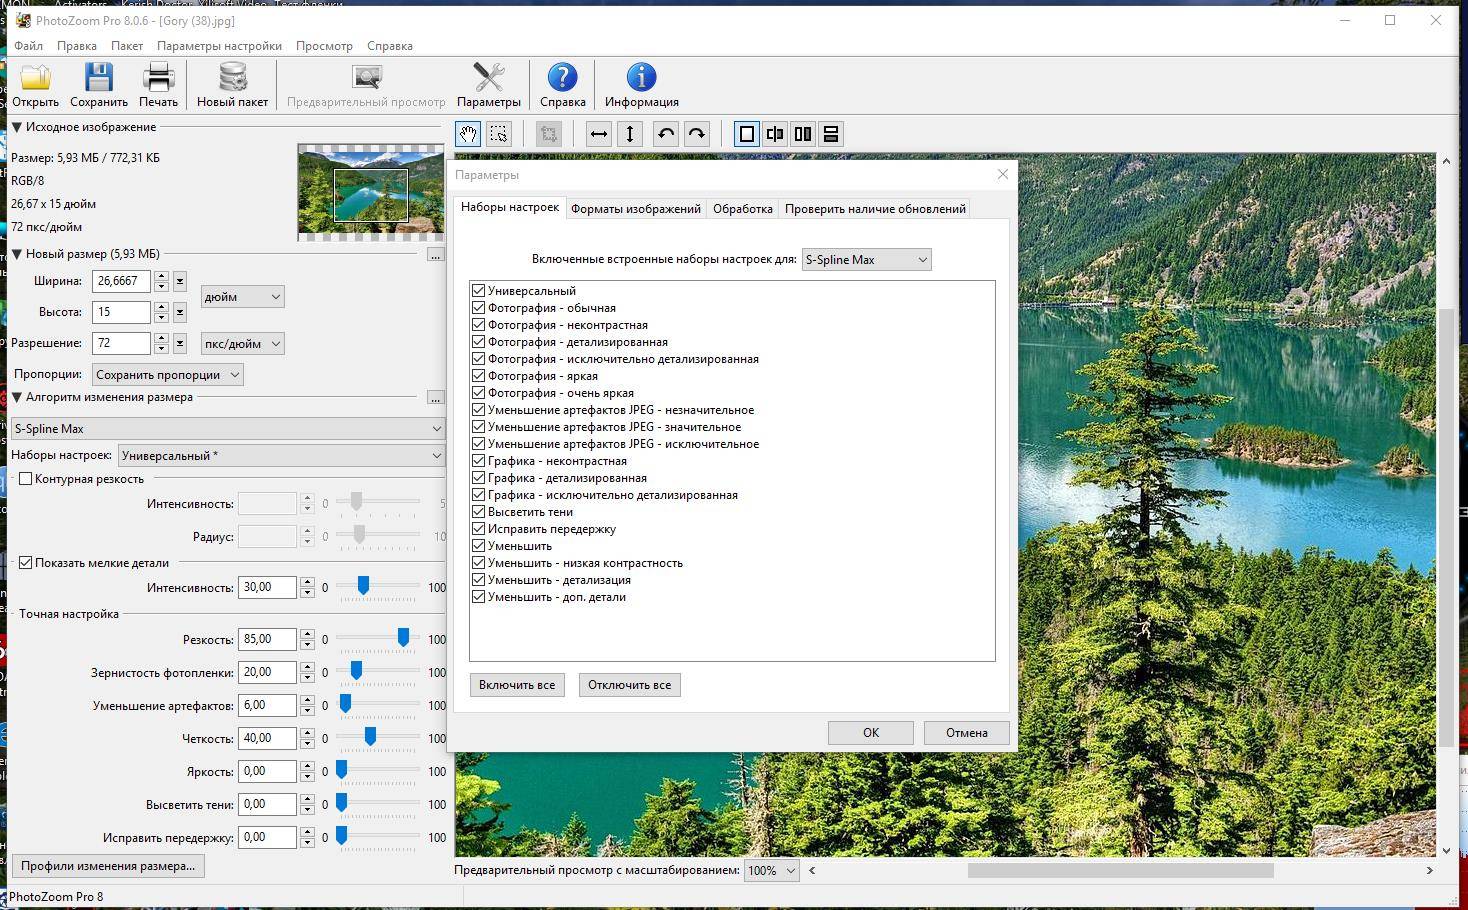Open the Правка menu
Screen dimensions: 1468x910
coord(77,46)
